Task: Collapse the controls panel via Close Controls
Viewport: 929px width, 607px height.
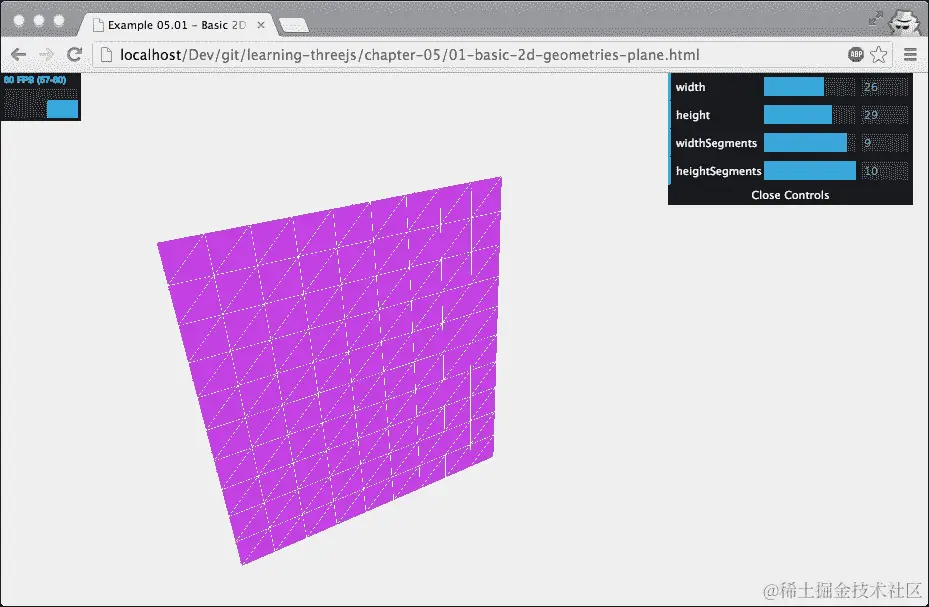Action: (x=789, y=195)
